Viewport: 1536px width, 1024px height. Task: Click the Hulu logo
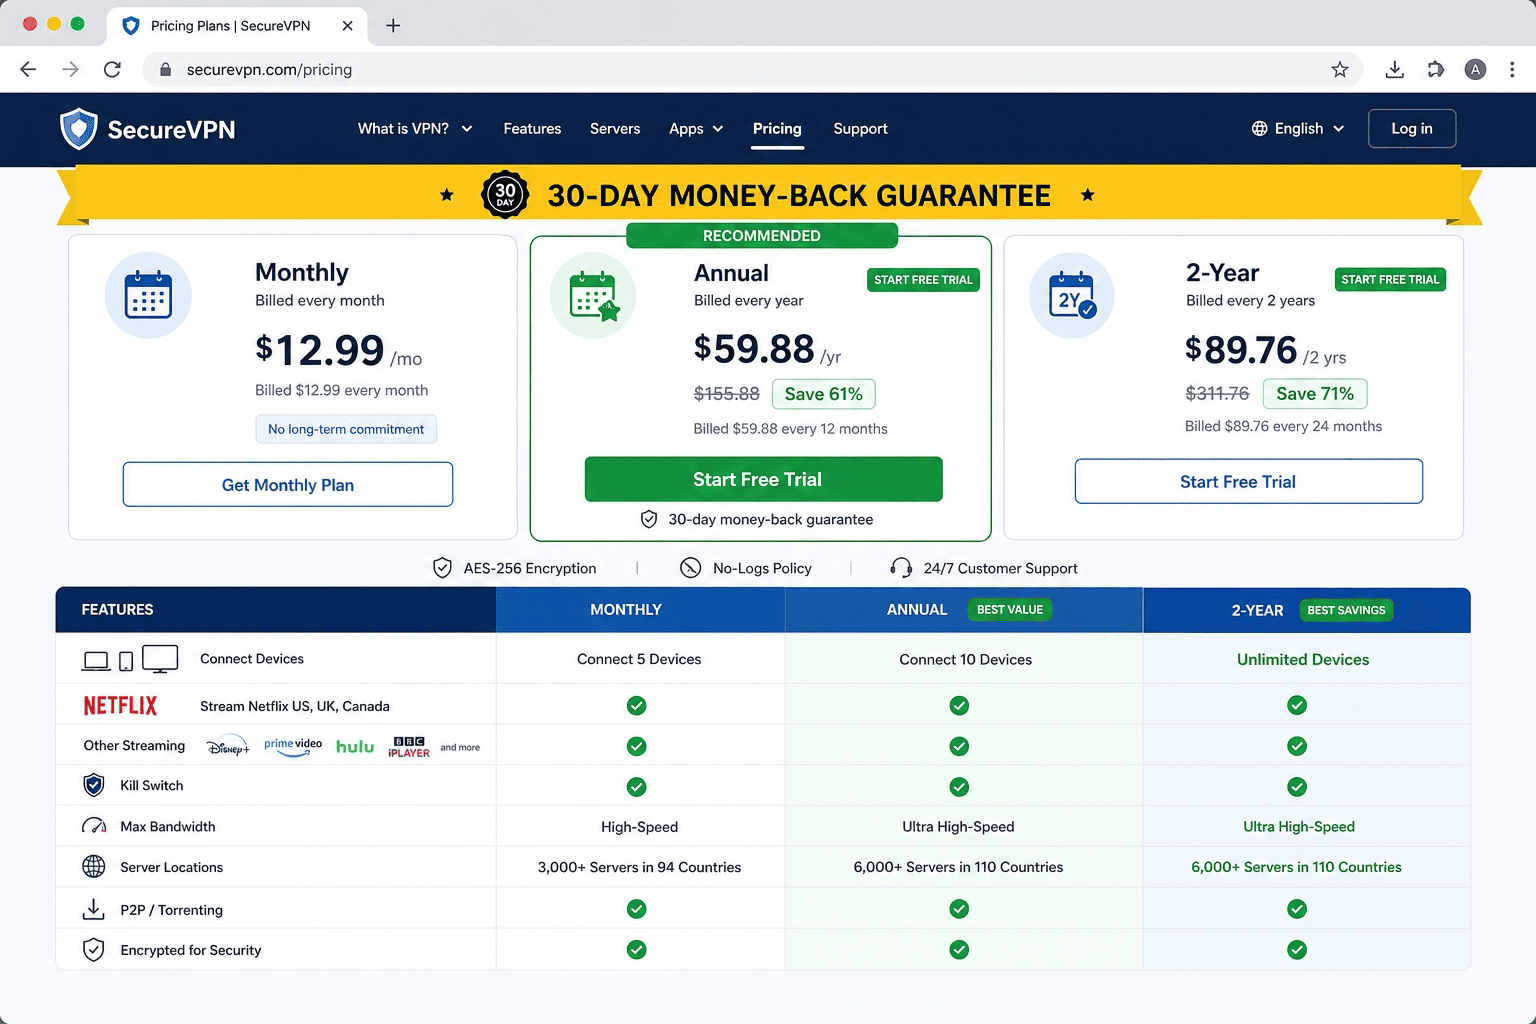coord(355,747)
